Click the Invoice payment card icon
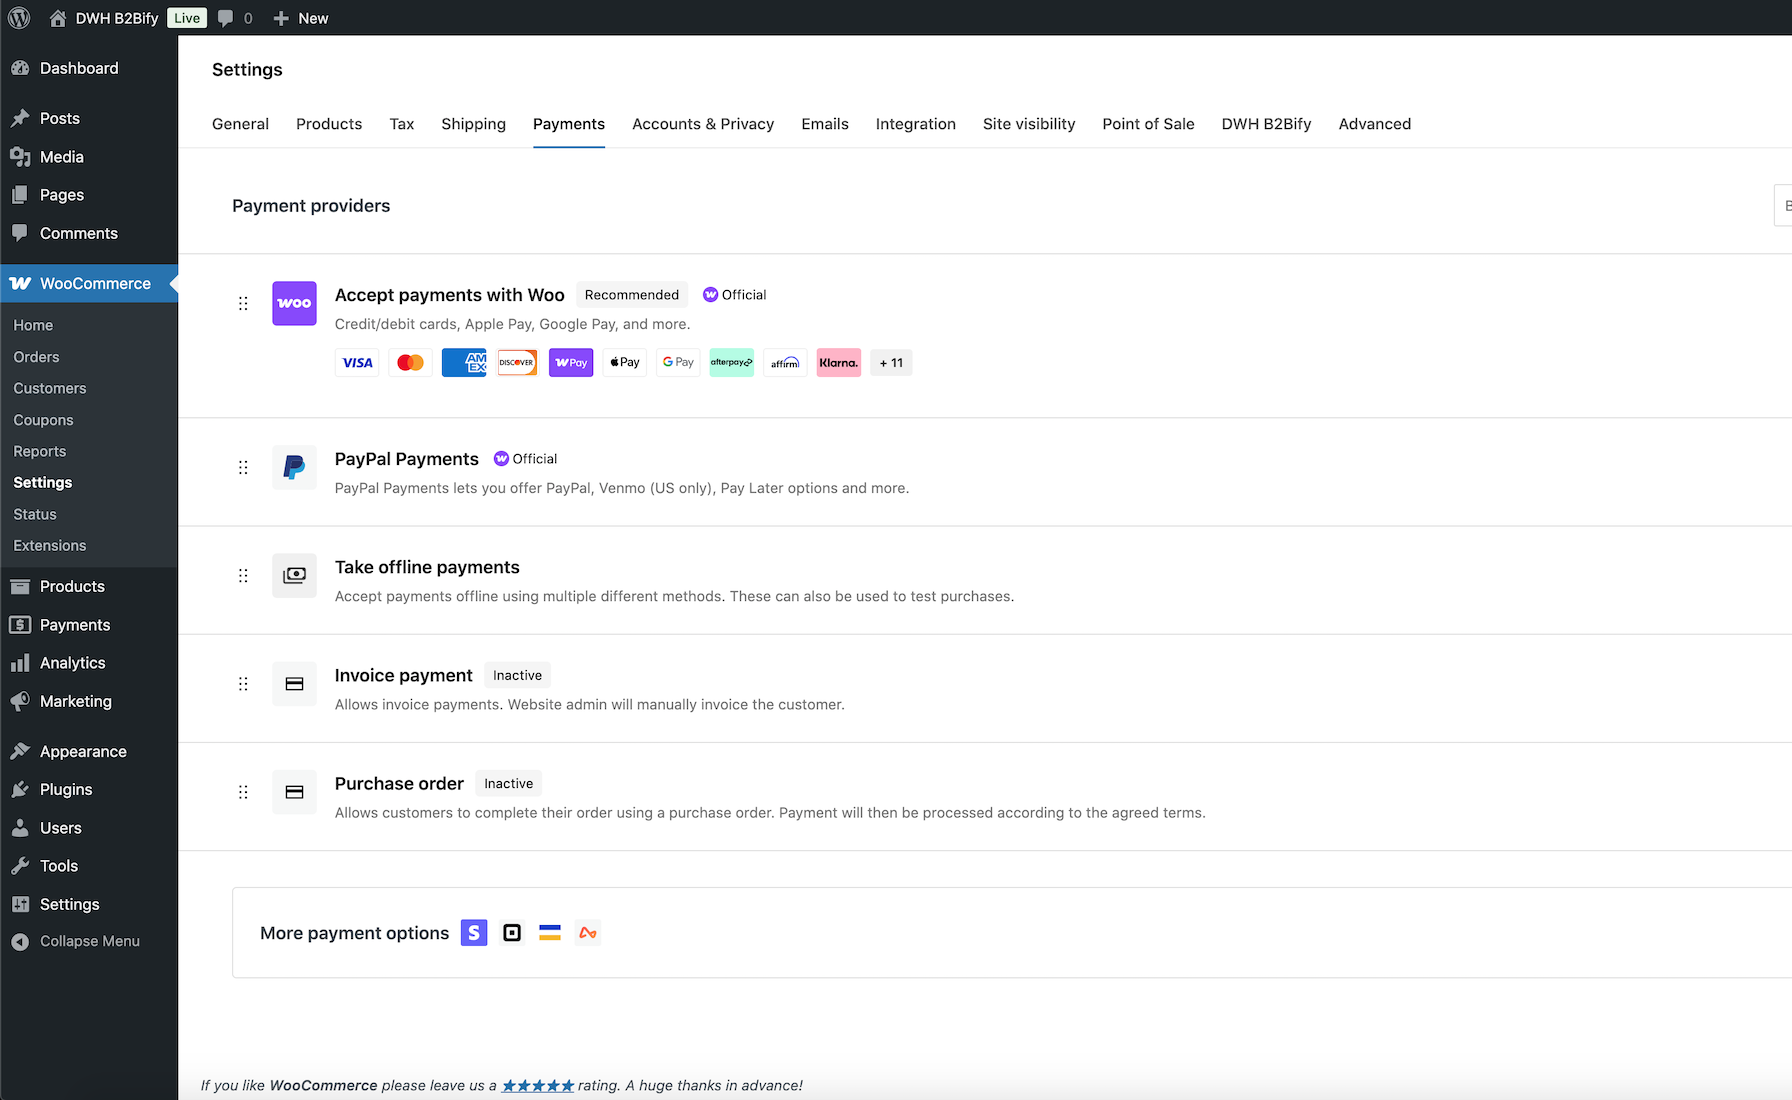The image size is (1792, 1100). pyautogui.click(x=294, y=684)
